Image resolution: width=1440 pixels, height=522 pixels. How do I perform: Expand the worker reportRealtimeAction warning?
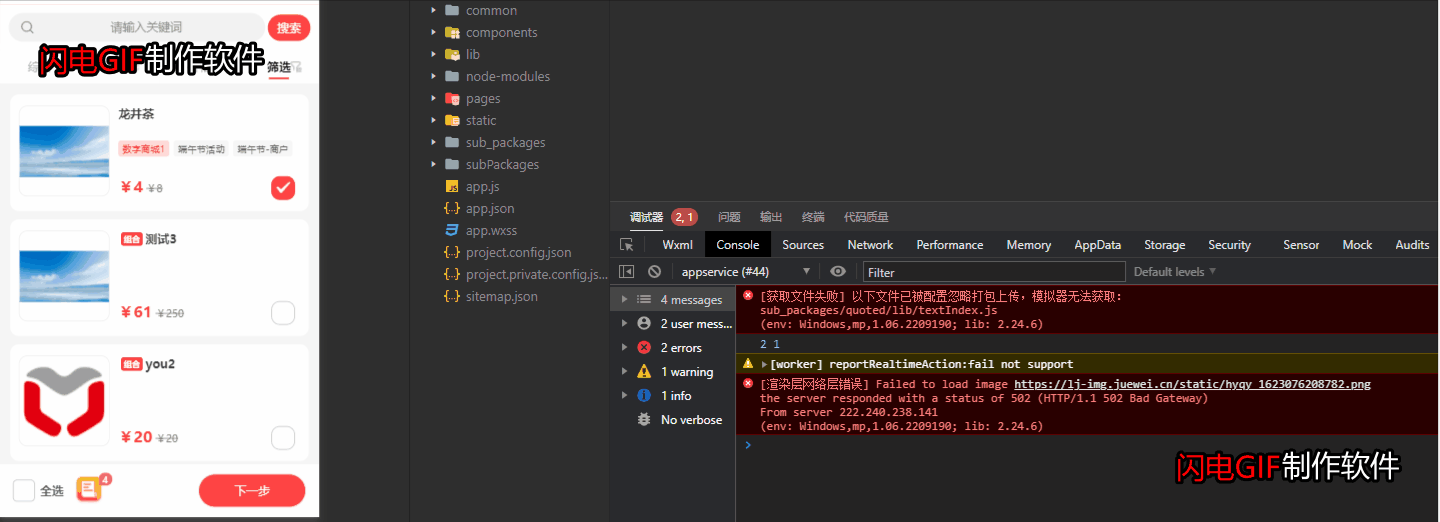click(764, 364)
